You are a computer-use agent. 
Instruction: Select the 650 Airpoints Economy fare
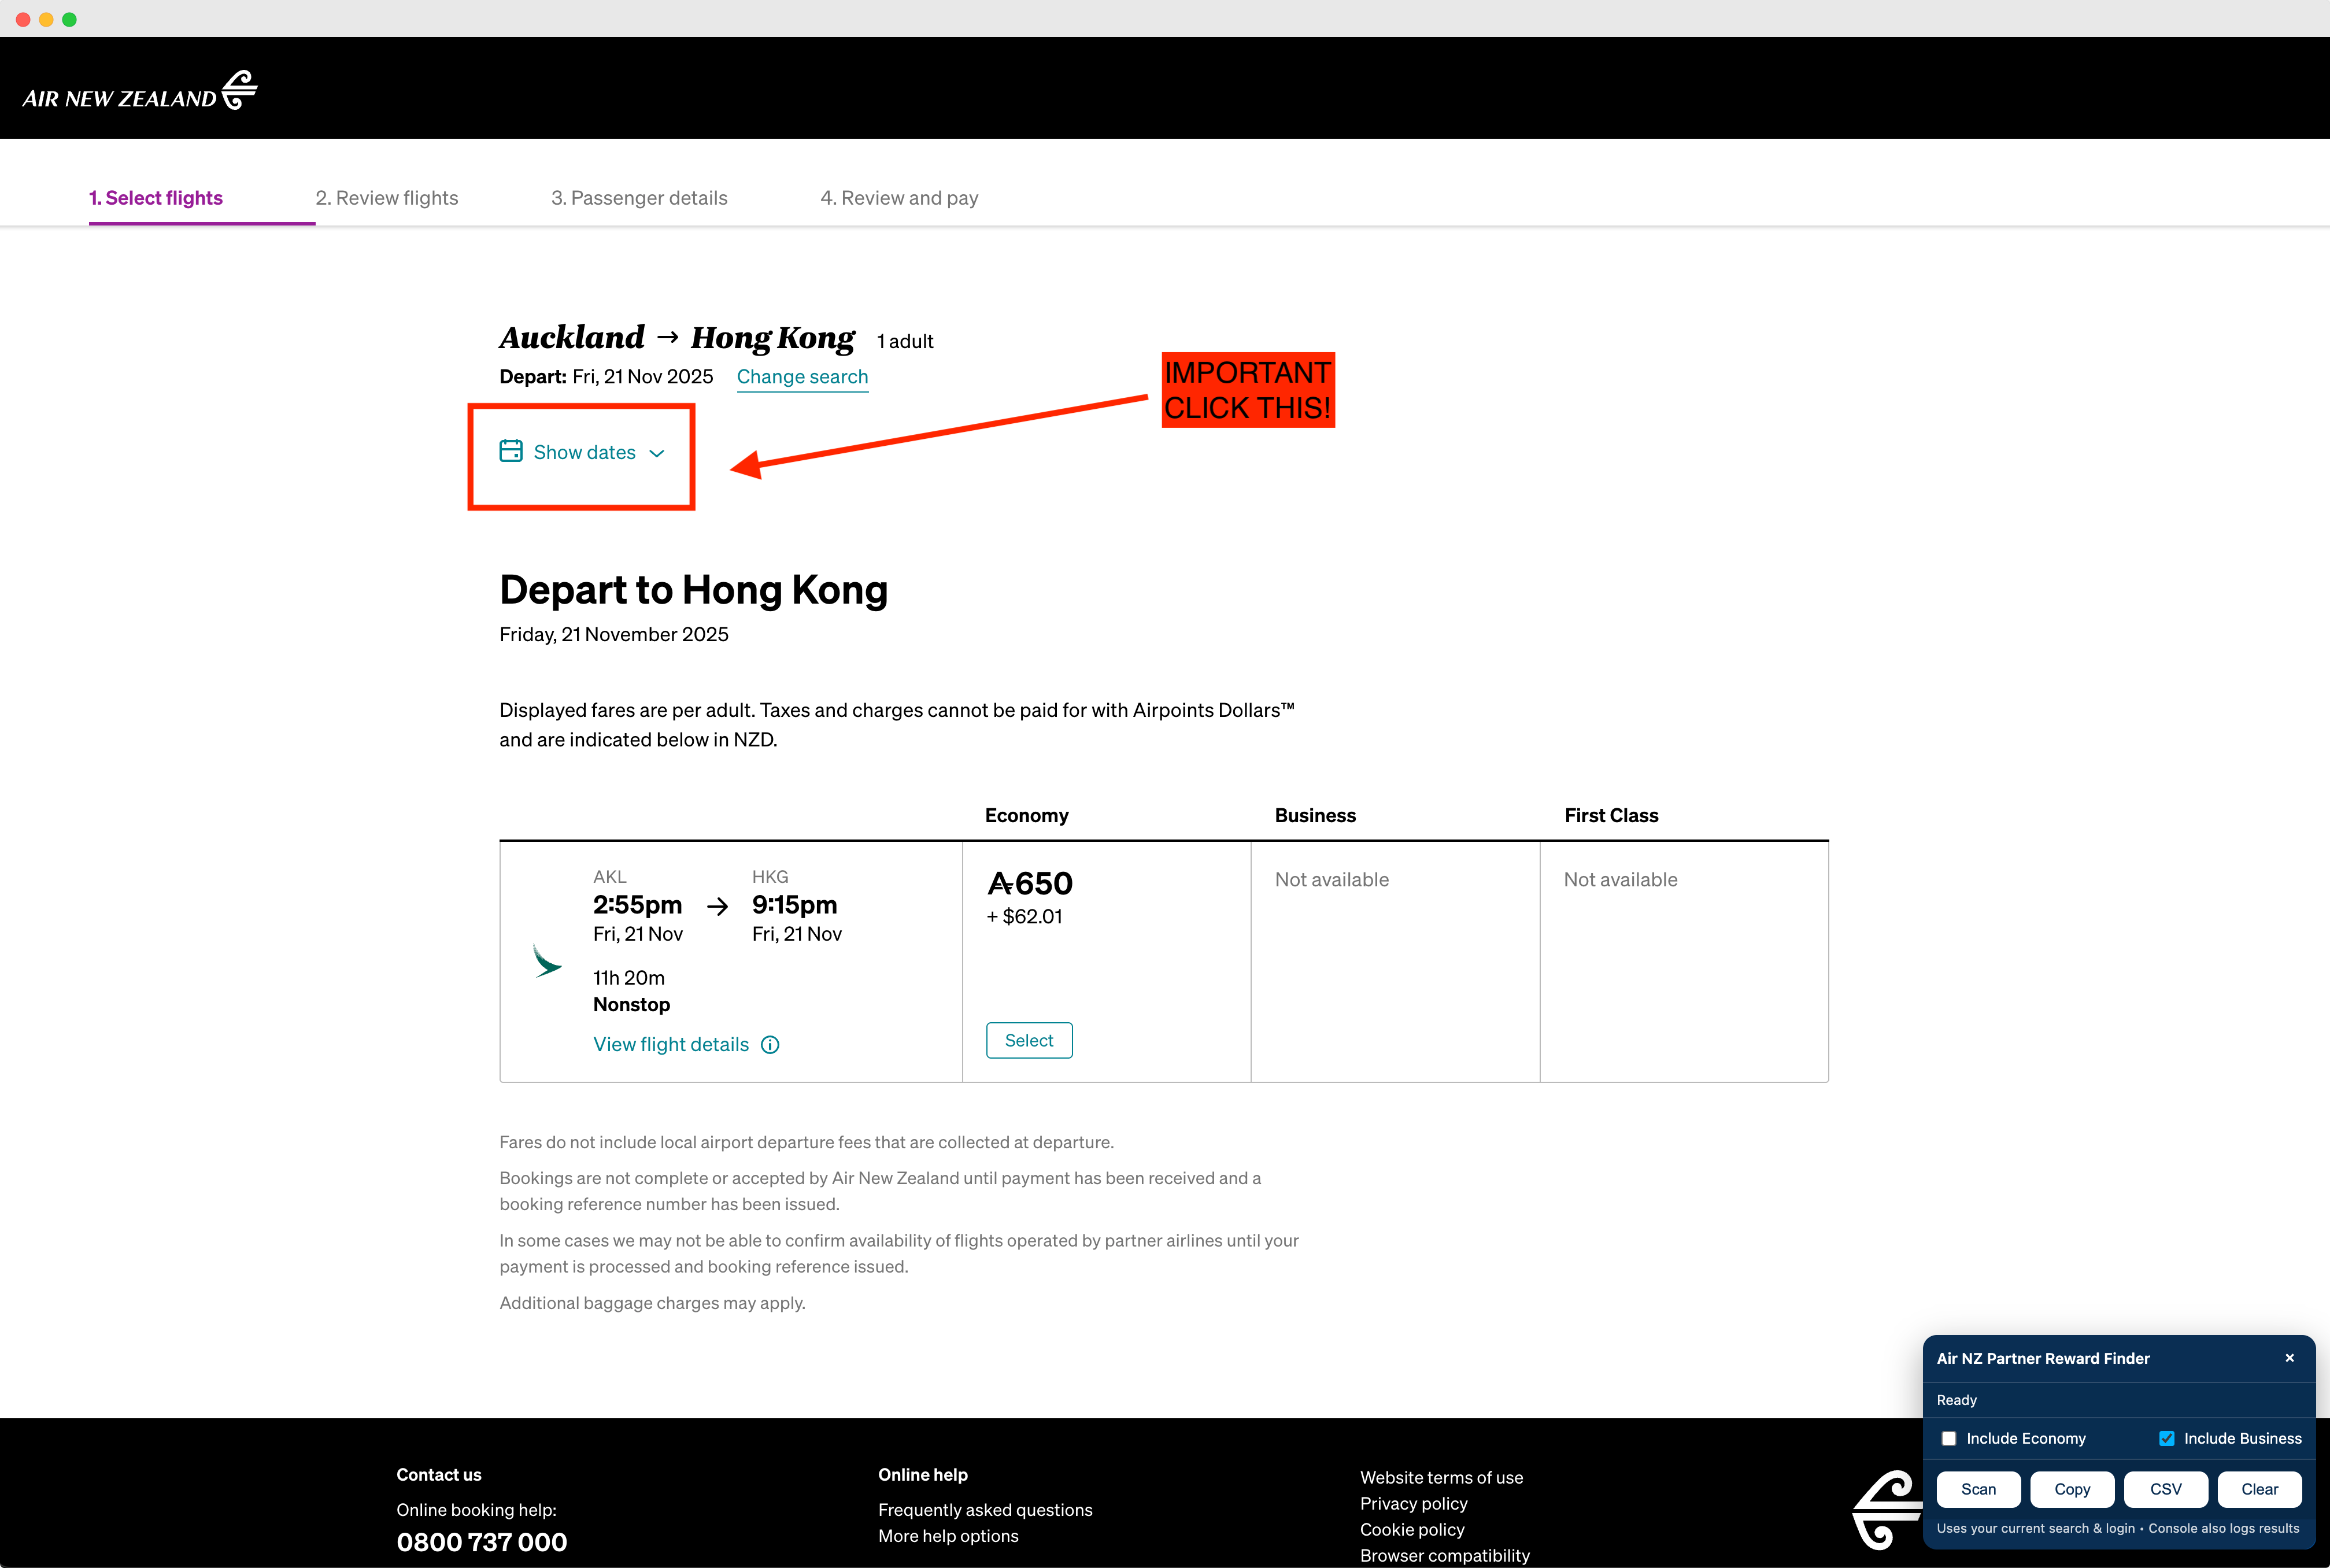pos(1029,1040)
